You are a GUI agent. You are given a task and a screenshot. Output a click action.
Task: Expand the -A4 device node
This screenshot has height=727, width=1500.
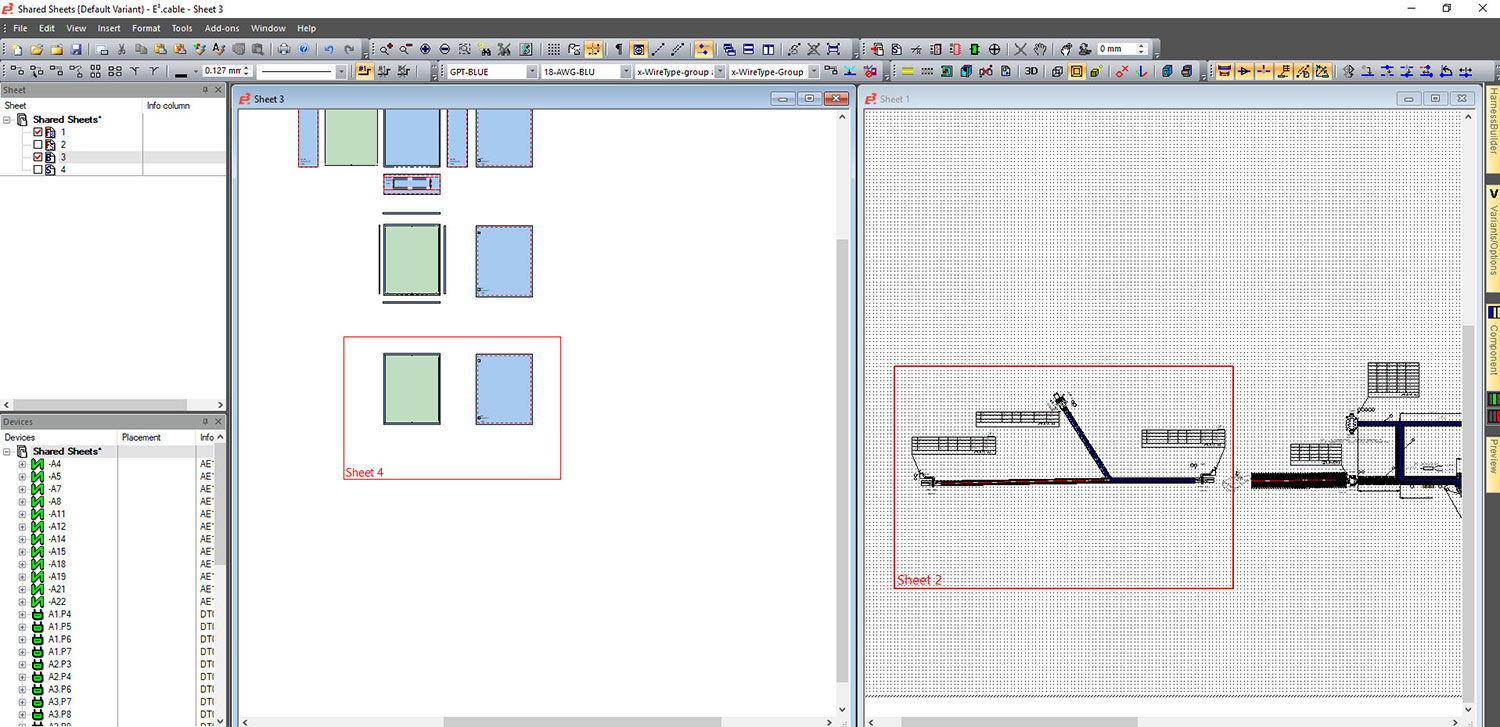(x=22, y=463)
